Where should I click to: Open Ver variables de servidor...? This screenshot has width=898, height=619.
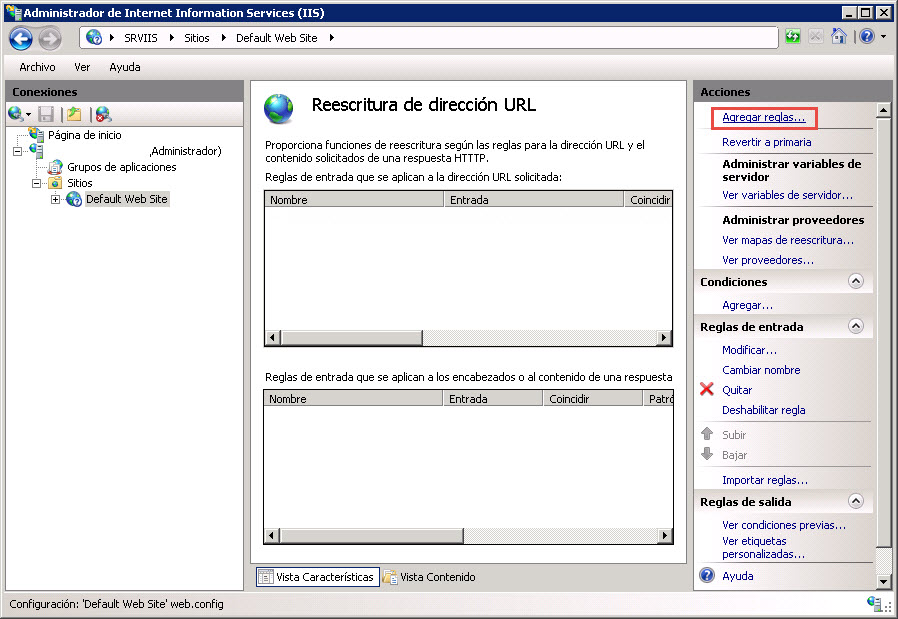[787, 195]
